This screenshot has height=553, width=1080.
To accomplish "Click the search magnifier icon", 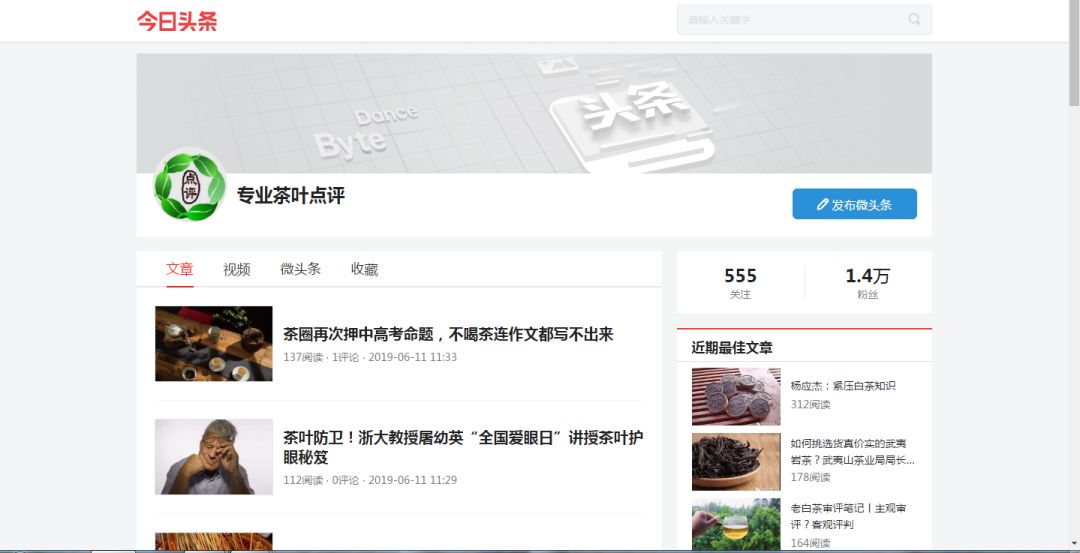I will pos(914,19).
